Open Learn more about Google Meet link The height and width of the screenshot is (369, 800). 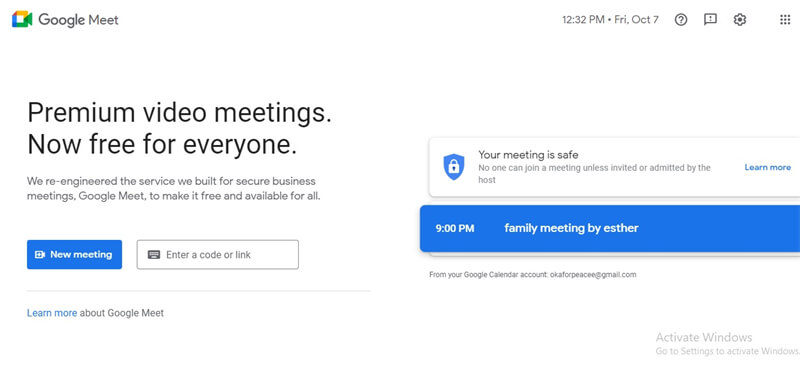(x=52, y=313)
